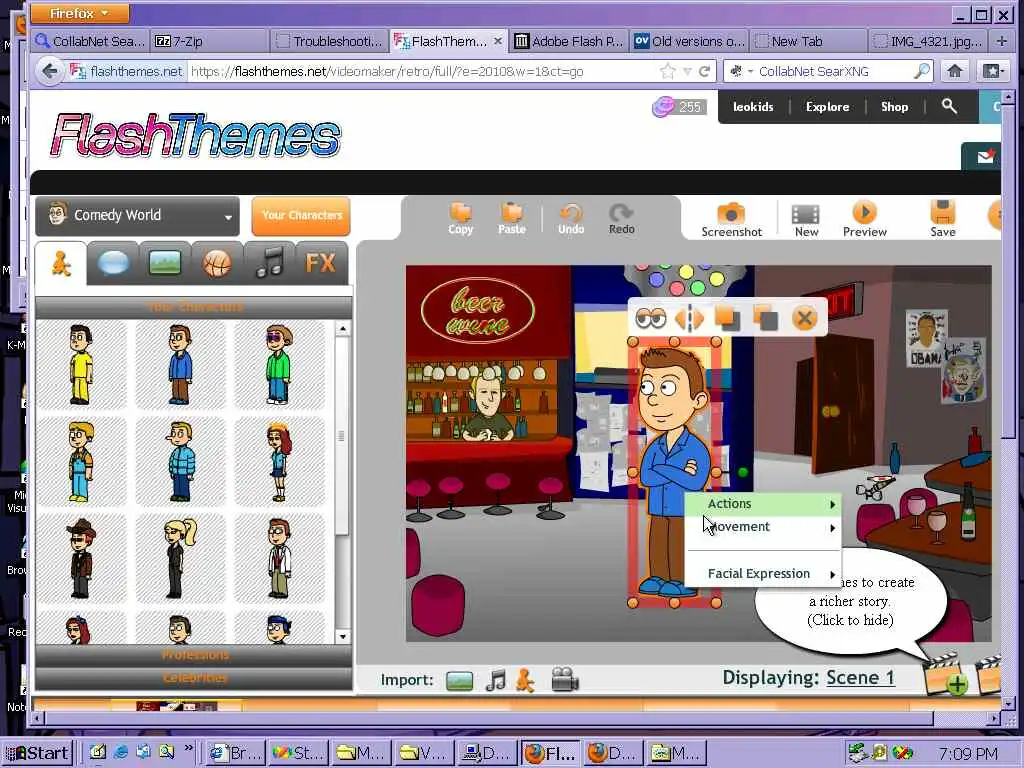Reload the page
Image resolution: width=1024 pixels, height=768 pixels.
point(704,71)
